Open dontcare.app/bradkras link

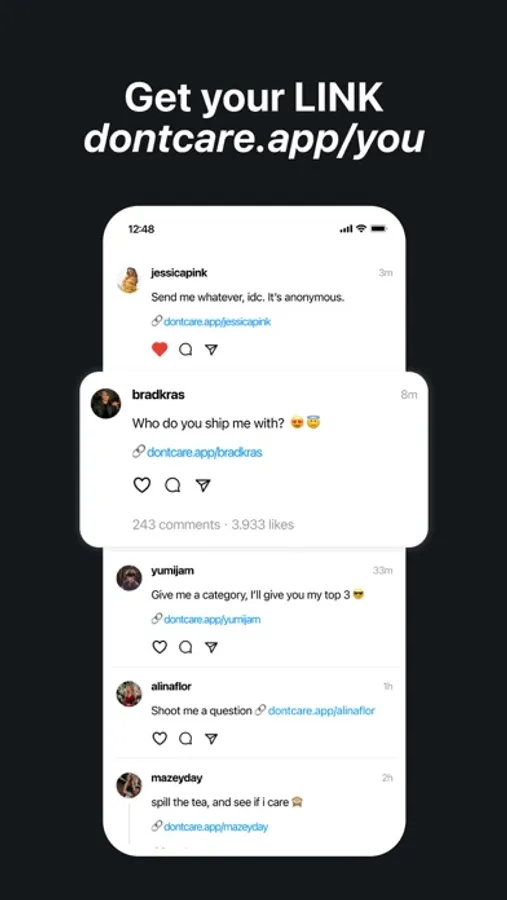204,452
